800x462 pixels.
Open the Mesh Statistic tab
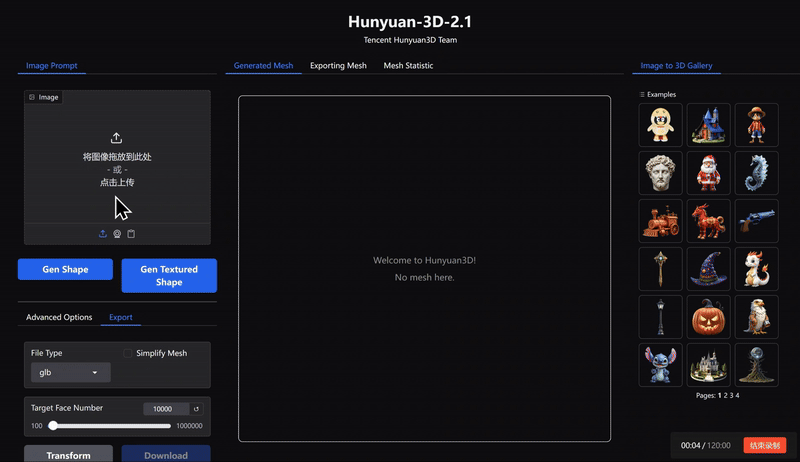tap(408, 66)
